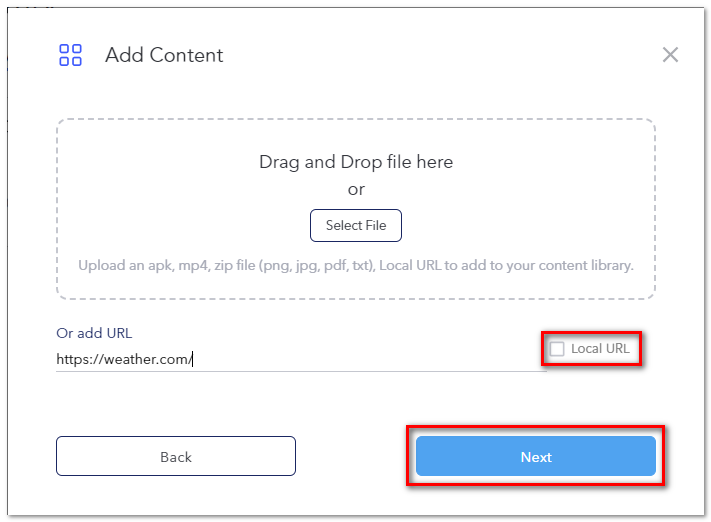Image resolution: width=711 pixels, height=522 pixels.
Task: Click the Local URL label text
Action: click(x=600, y=348)
